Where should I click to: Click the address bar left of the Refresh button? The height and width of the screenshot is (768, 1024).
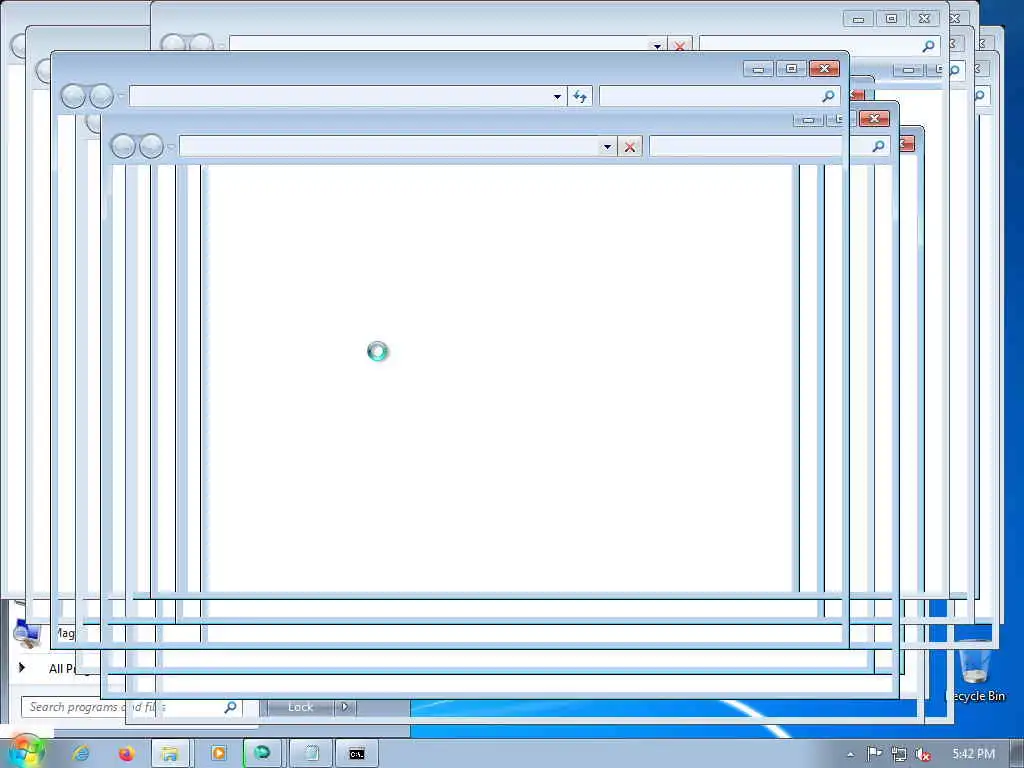pyautogui.click(x=340, y=97)
